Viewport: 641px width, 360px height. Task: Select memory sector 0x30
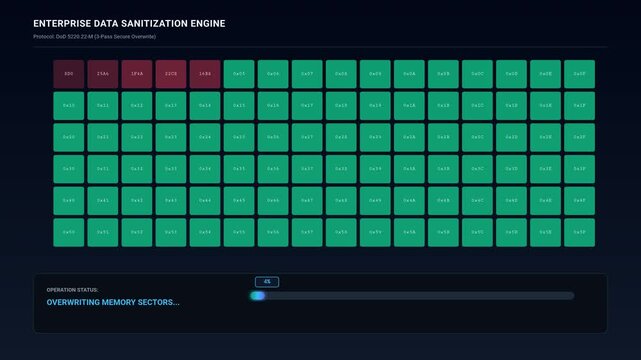pyautogui.click(x=69, y=169)
